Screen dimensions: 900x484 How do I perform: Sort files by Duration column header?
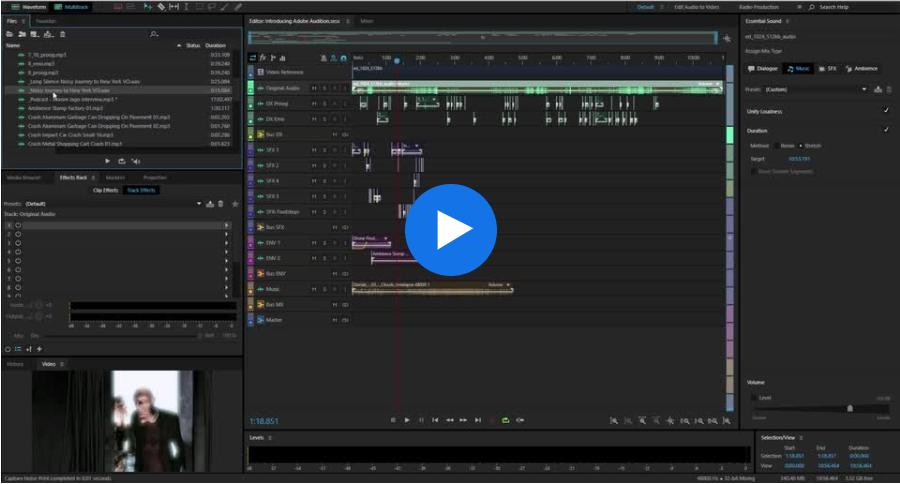tap(216, 45)
